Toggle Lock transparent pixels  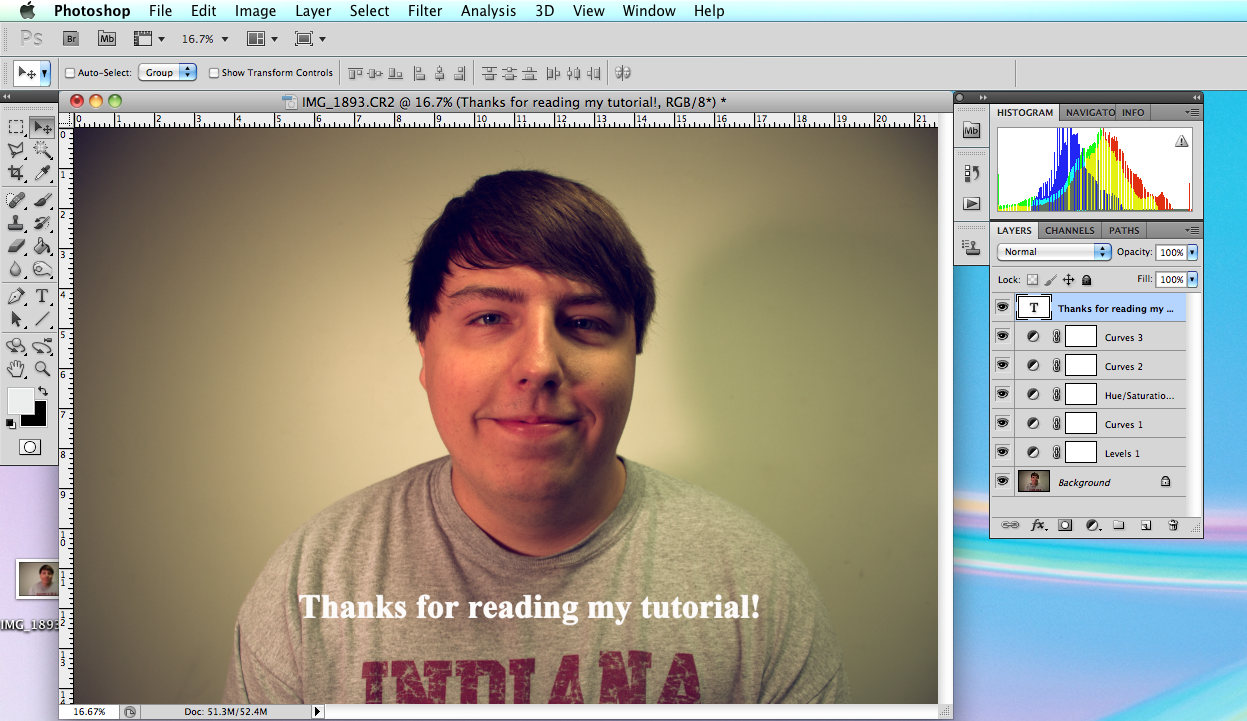tap(1033, 280)
